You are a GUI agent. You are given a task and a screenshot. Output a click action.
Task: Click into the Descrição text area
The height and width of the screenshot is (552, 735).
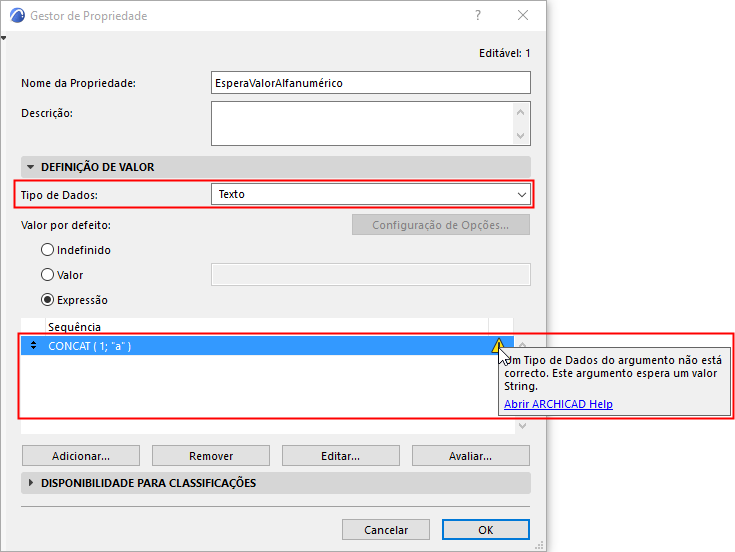362,123
